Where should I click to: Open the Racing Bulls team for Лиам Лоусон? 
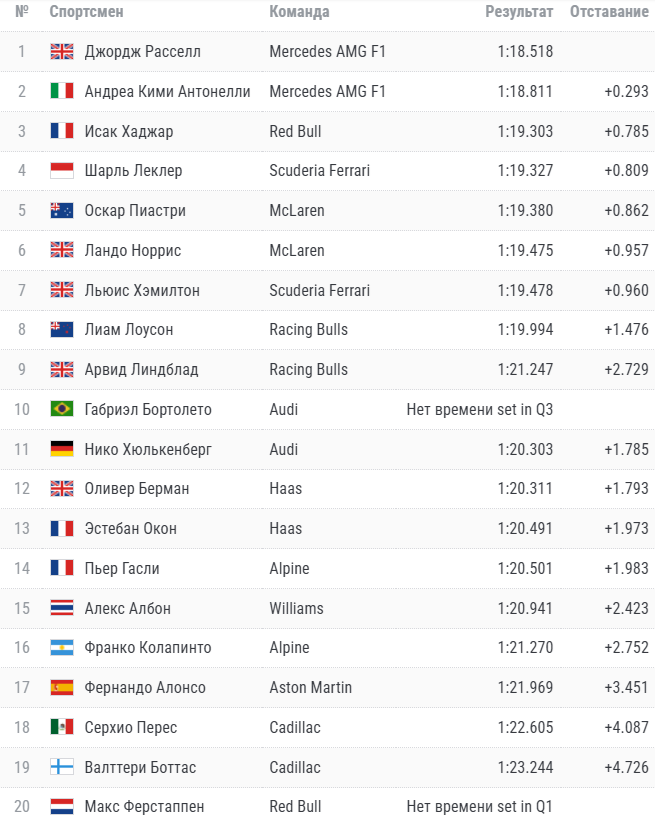pos(308,330)
